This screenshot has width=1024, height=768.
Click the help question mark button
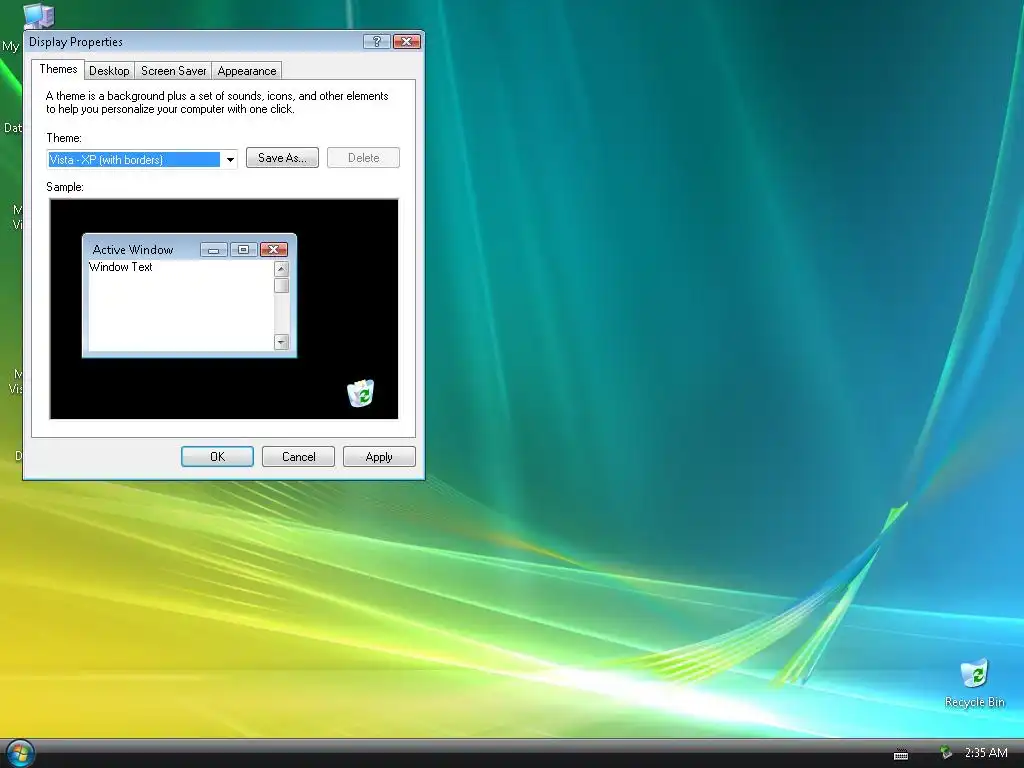point(377,42)
